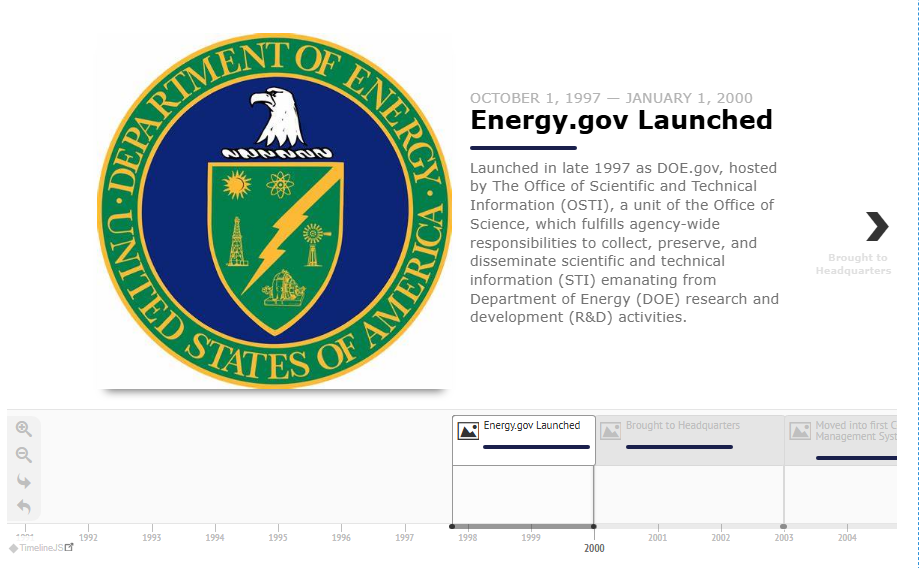The height and width of the screenshot is (568, 923).
Task: Click the 1994 label on the time axis
Action: pyautogui.click(x=215, y=537)
